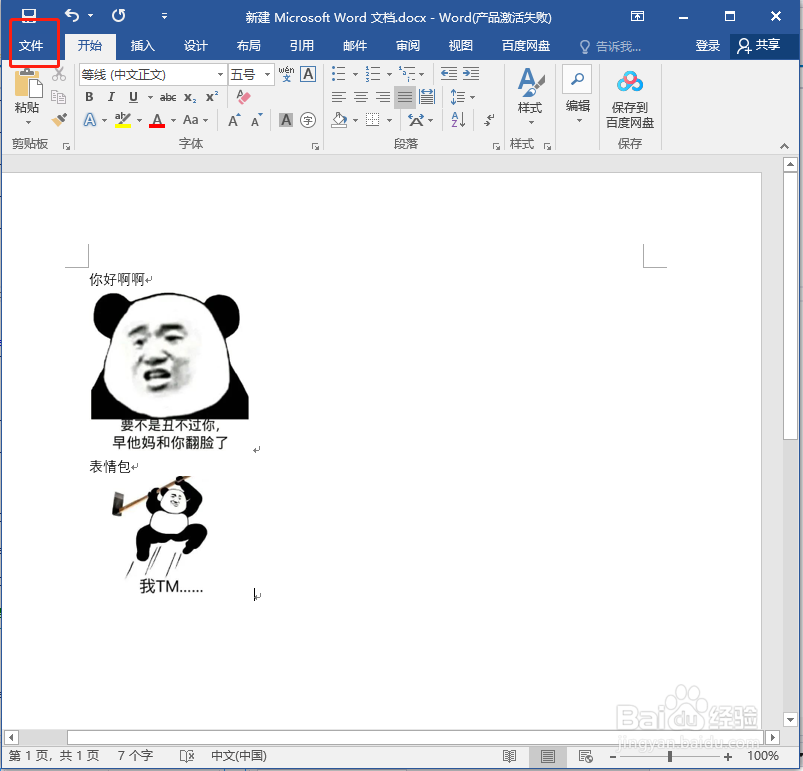Click the phonetic guide wén icon

[286, 74]
